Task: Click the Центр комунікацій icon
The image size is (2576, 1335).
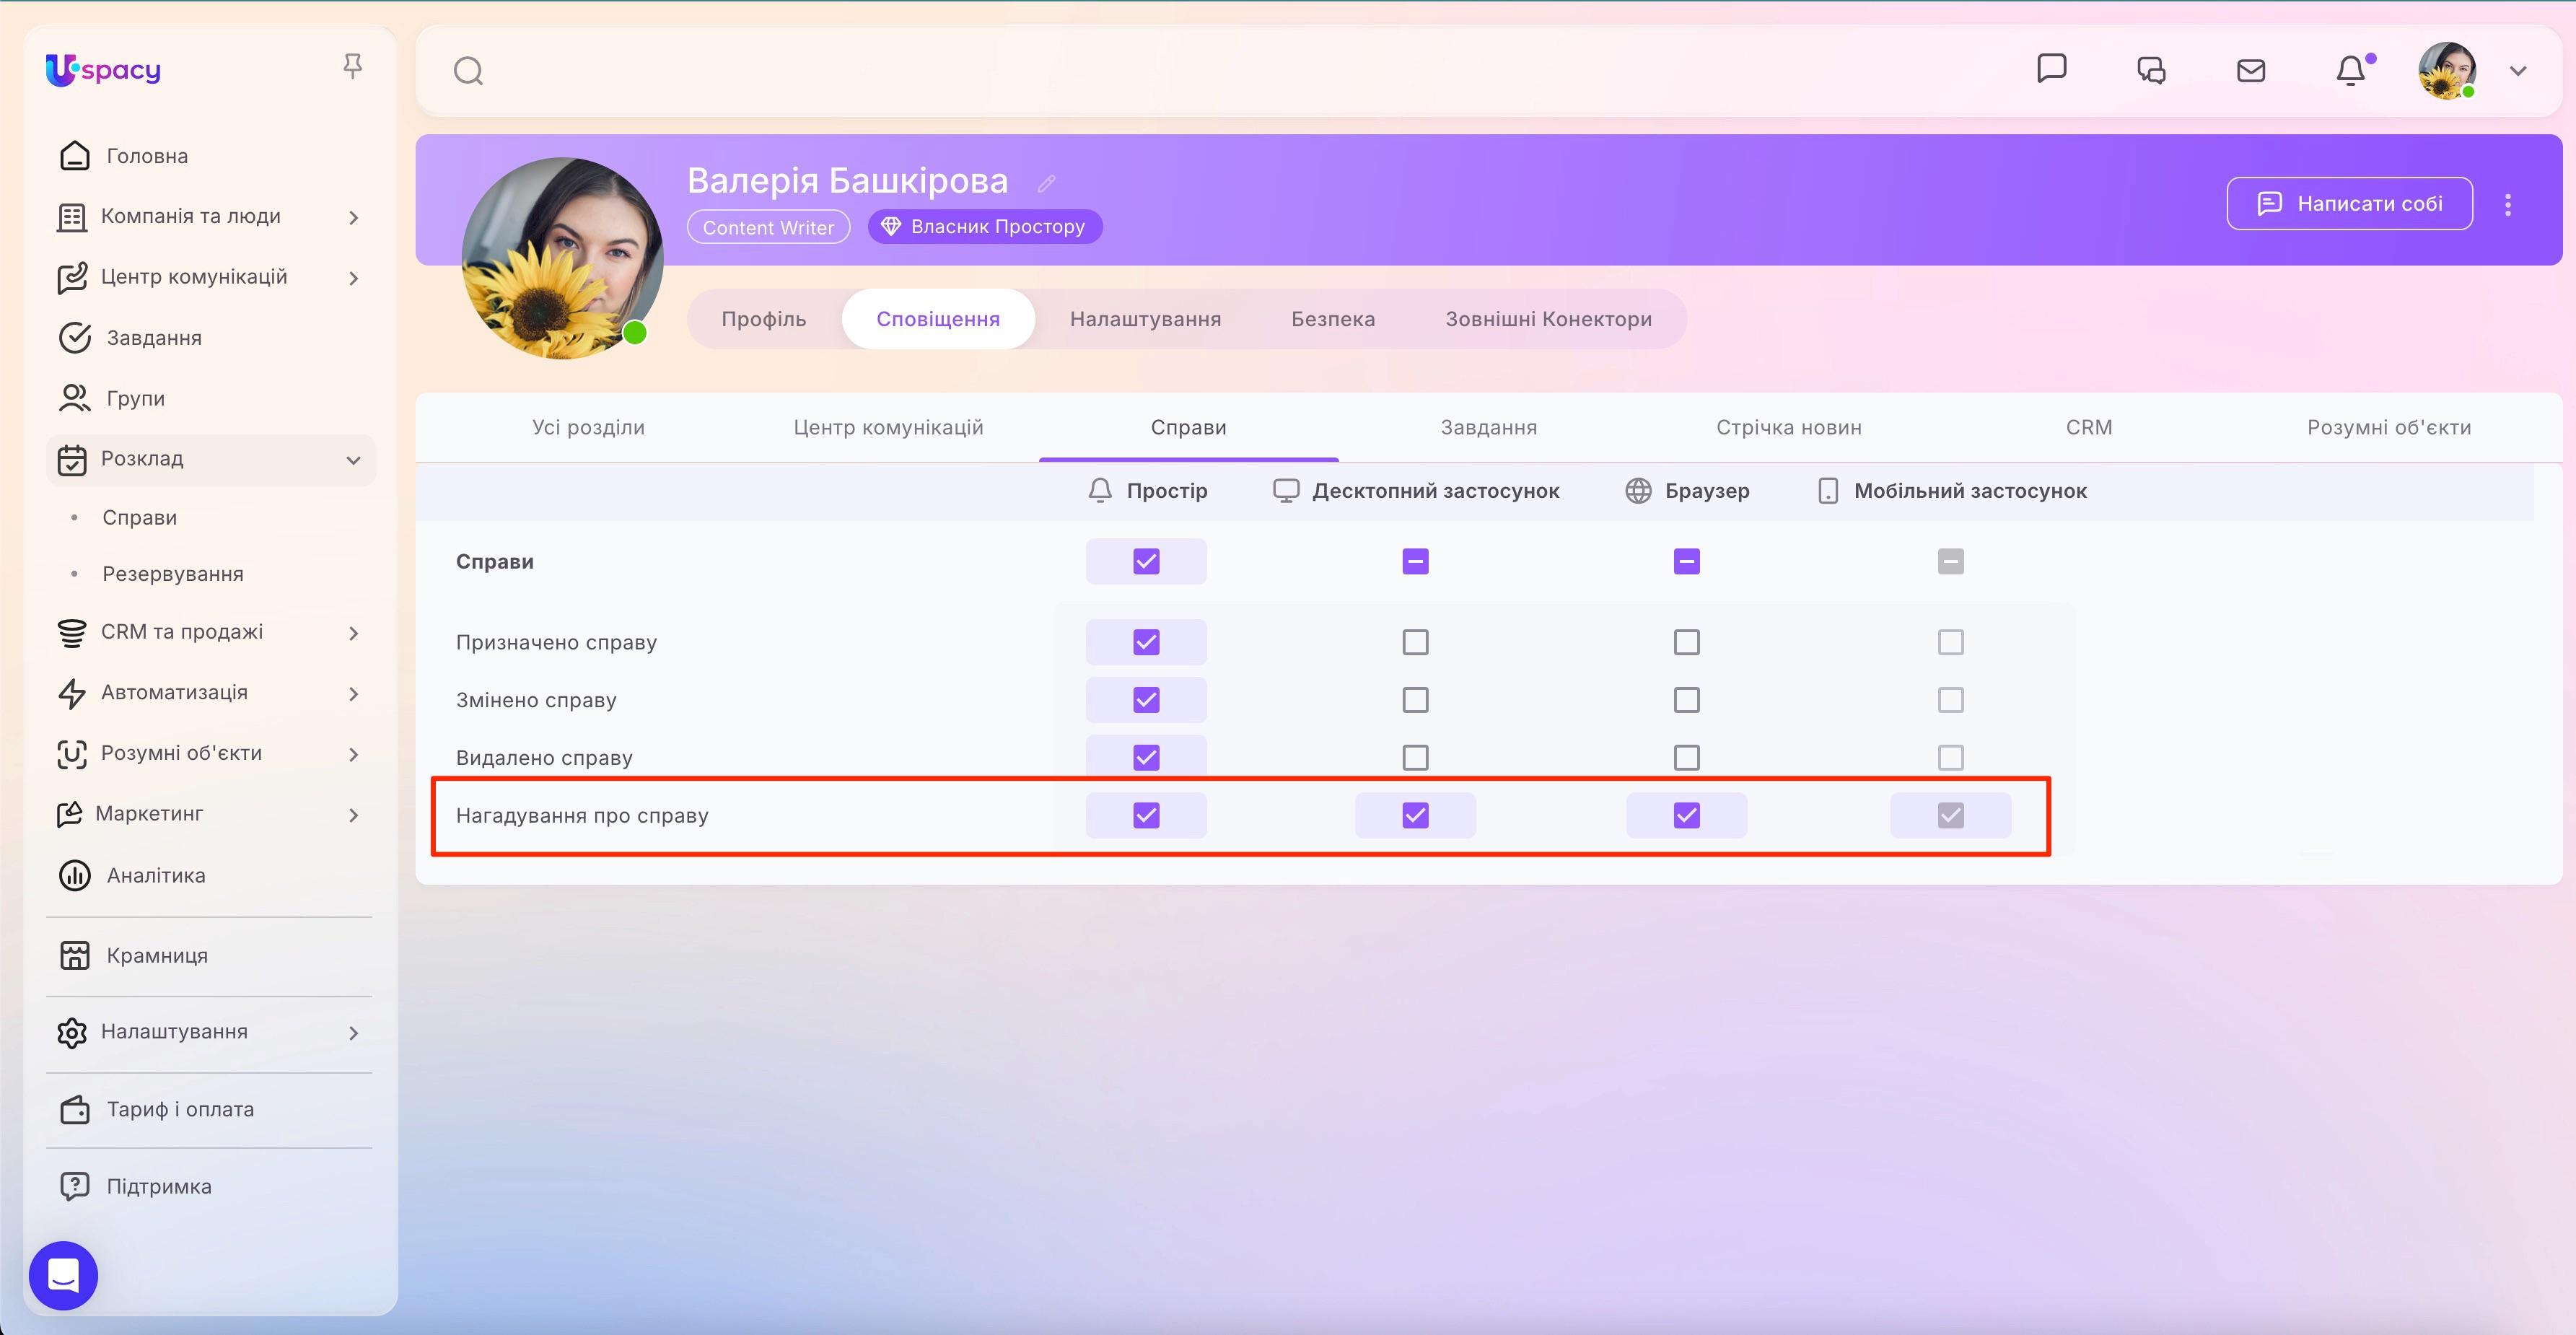Action: (x=71, y=277)
